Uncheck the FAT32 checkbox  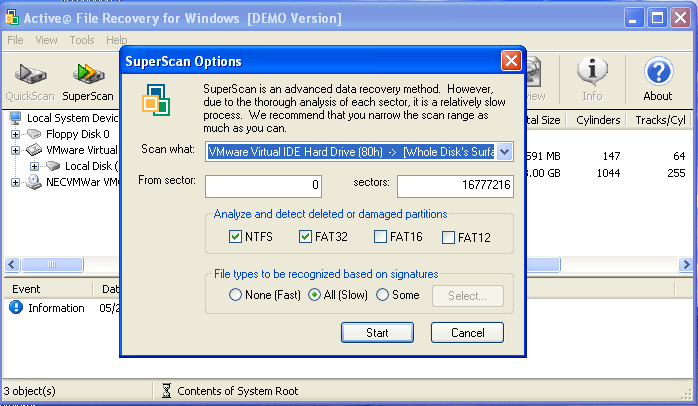click(x=305, y=236)
